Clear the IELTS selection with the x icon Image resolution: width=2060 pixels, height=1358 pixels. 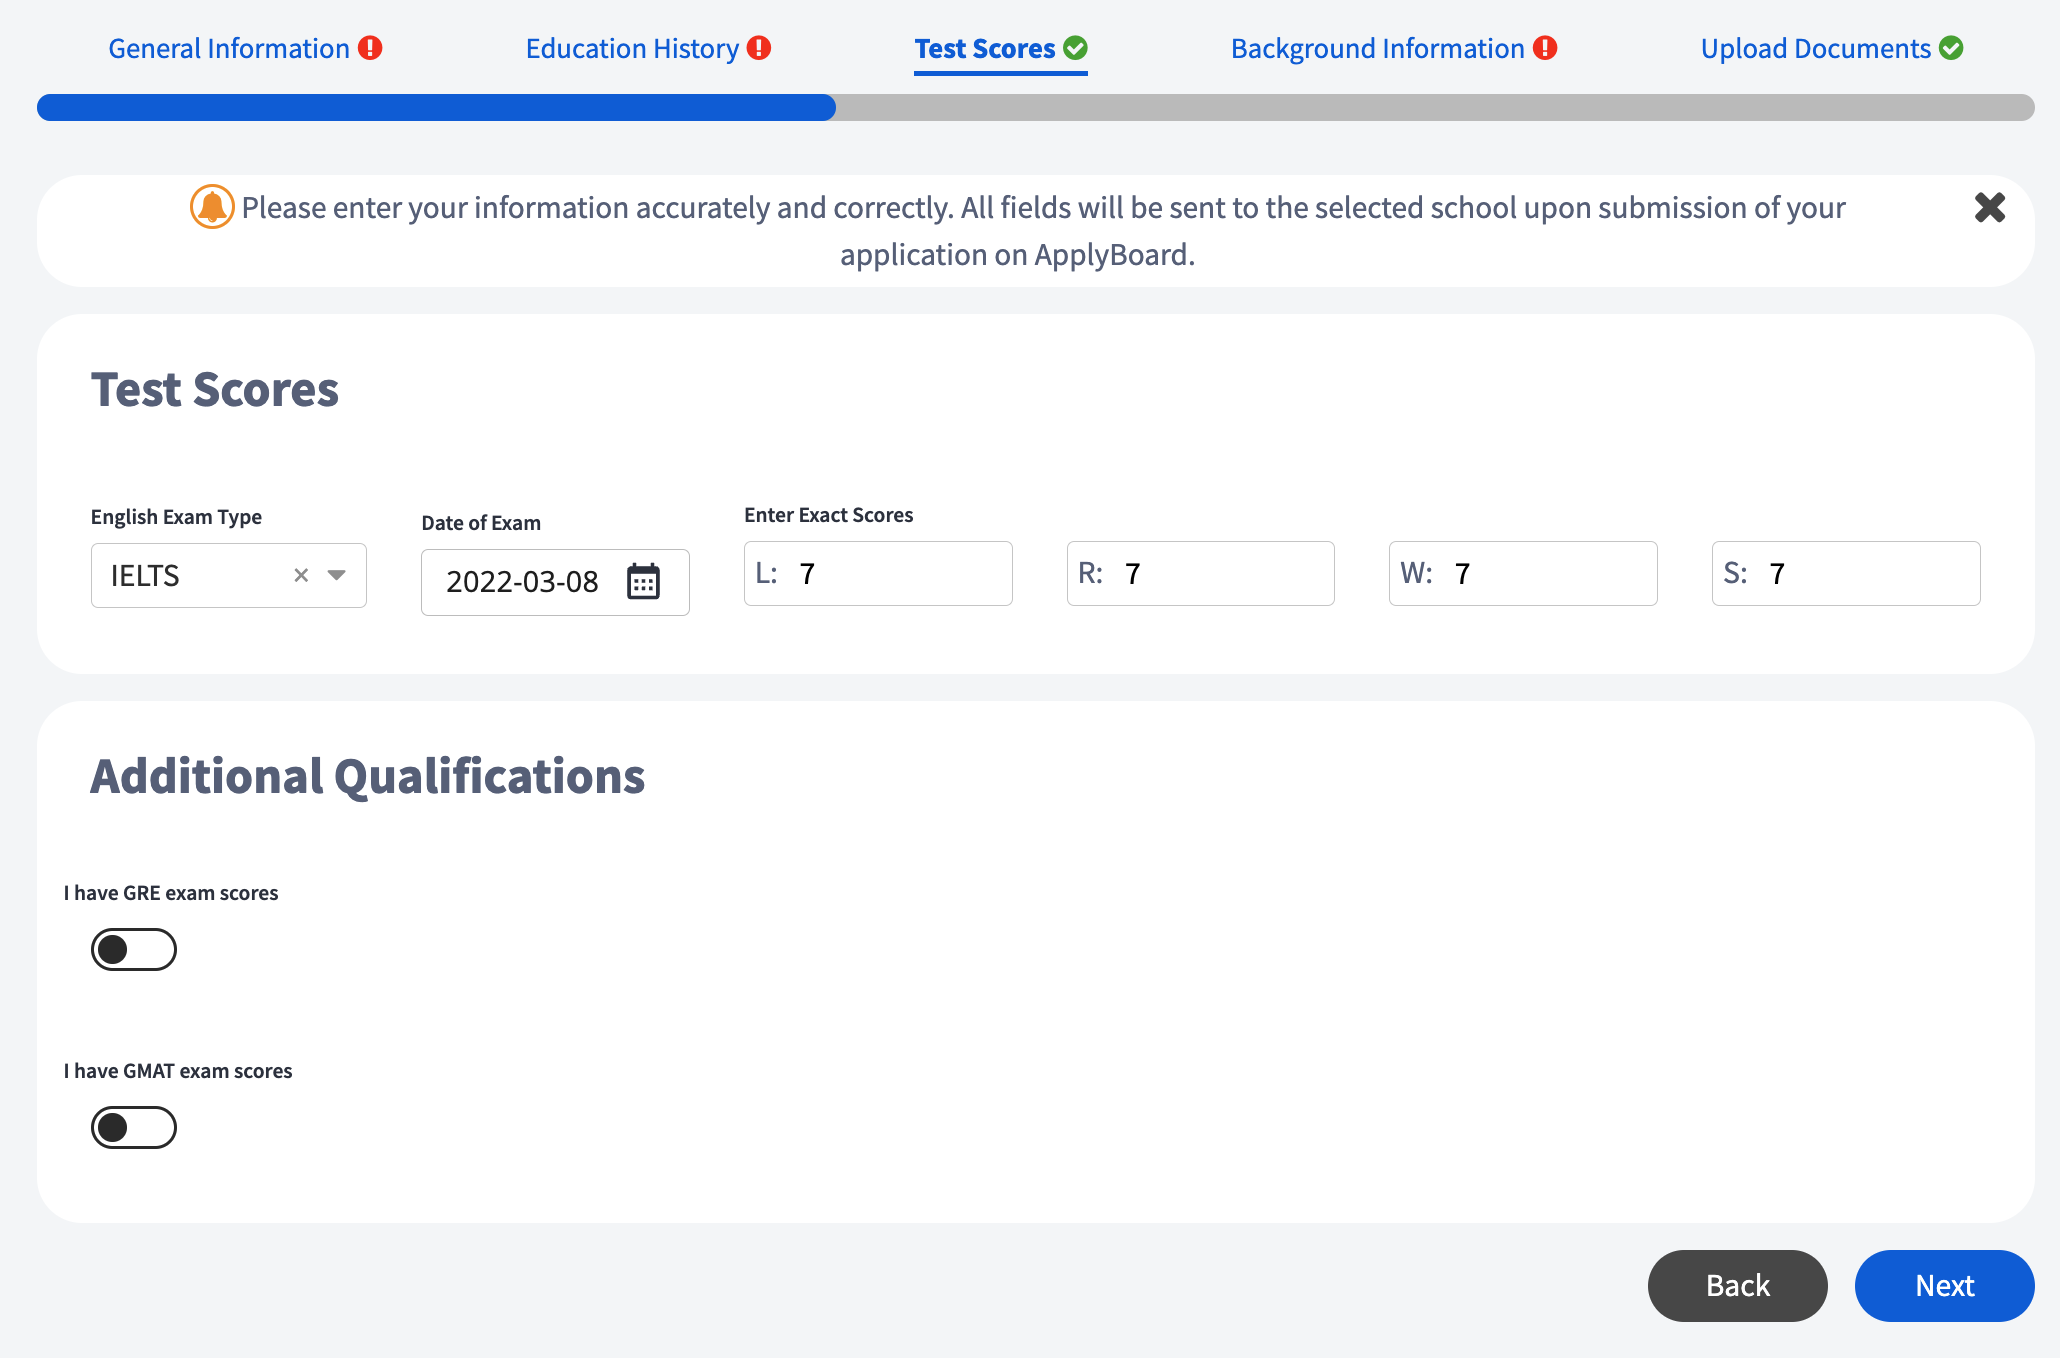(x=301, y=575)
